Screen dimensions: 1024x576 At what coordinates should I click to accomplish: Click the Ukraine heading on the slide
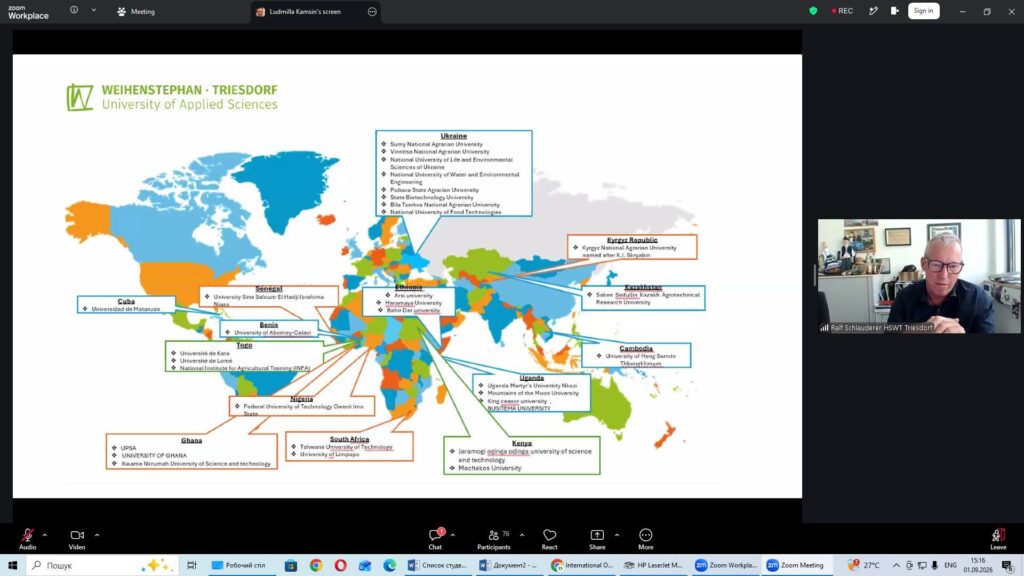pyautogui.click(x=453, y=136)
